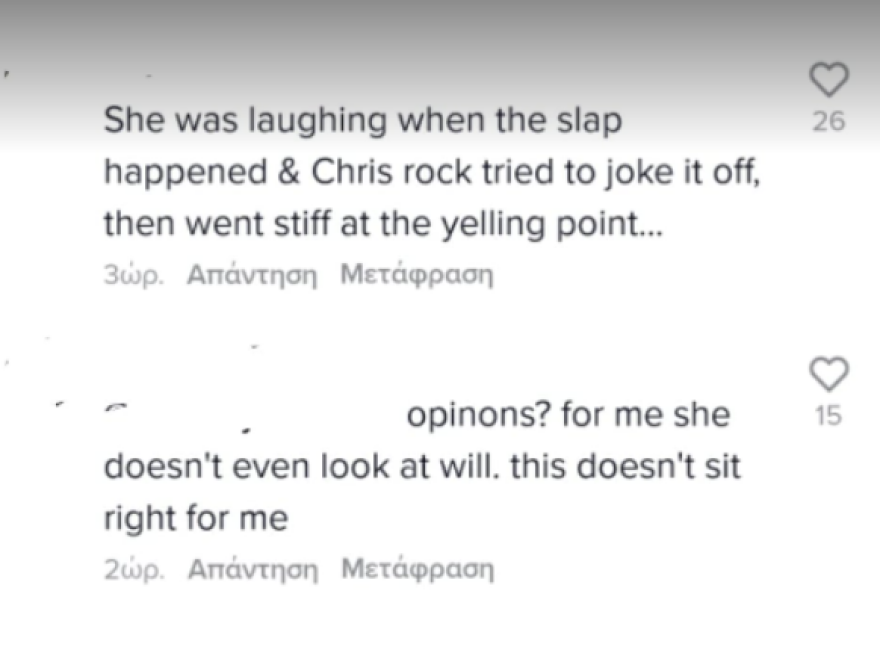Translate the comment posted 3ώρ. ago via Μετάφραση
This screenshot has height=662, width=880.
coord(417,275)
